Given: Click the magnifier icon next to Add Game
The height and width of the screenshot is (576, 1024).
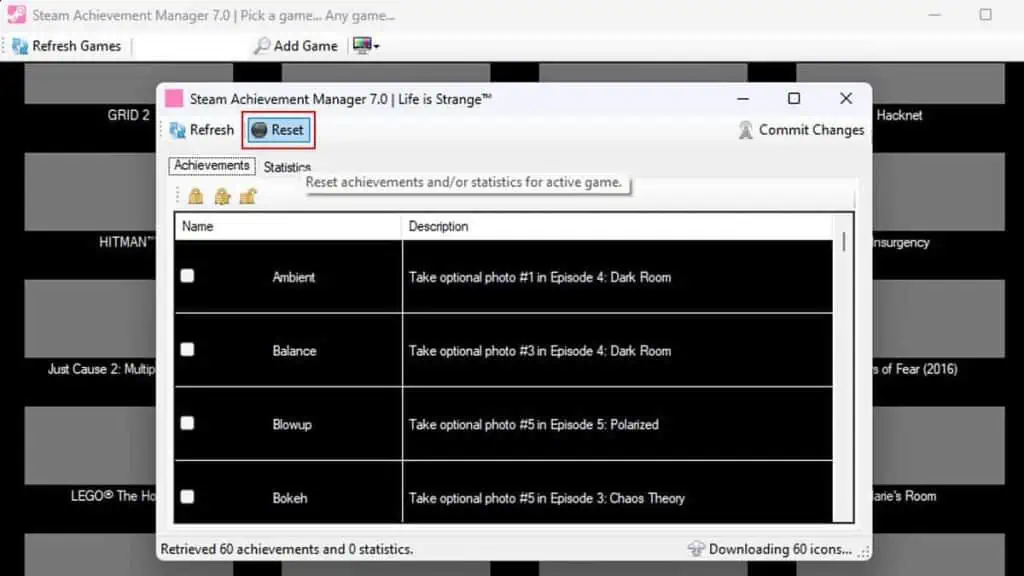Looking at the screenshot, I should (263, 45).
